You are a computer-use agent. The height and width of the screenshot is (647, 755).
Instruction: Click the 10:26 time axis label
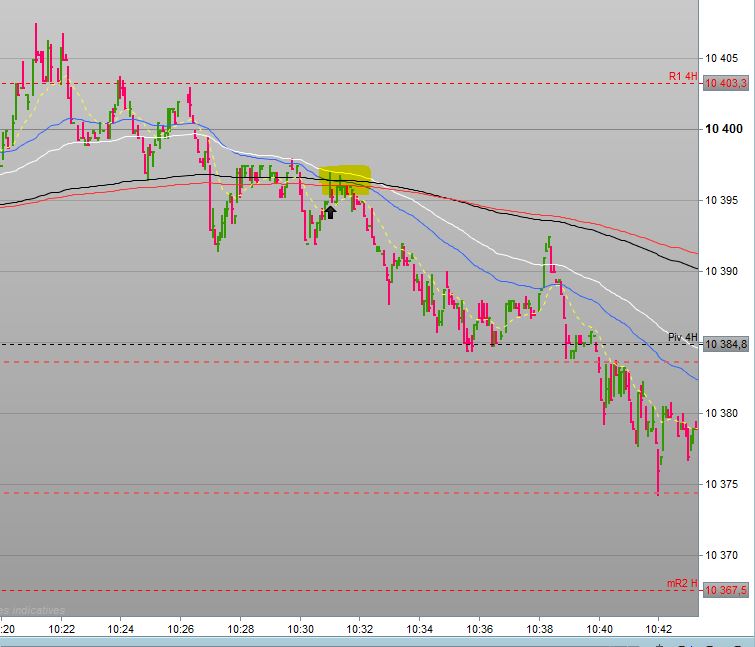[x=181, y=629]
